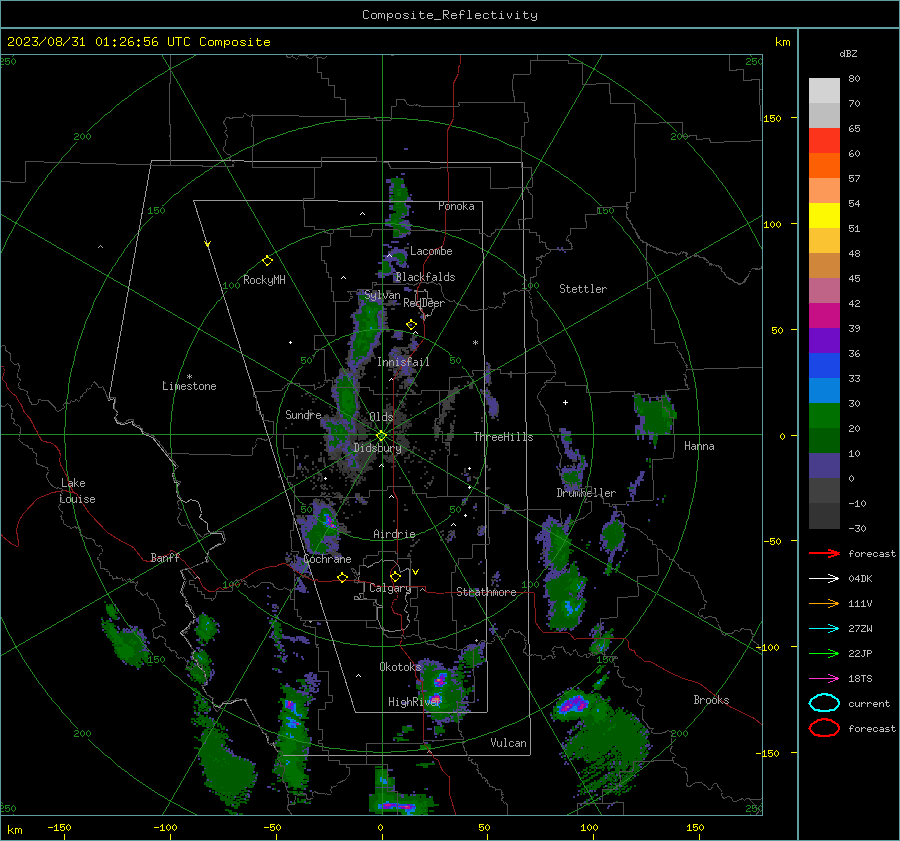Click the yellow radar-site diamond near Didsbury

tap(381, 436)
